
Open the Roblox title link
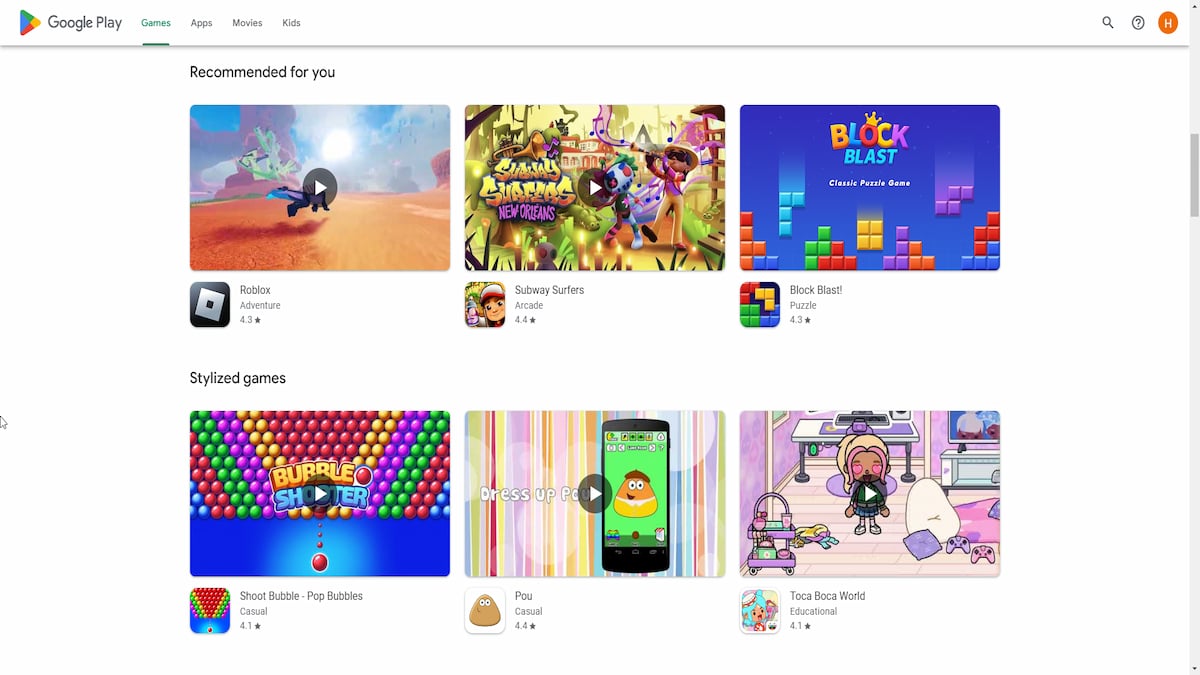[x=255, y=290]
